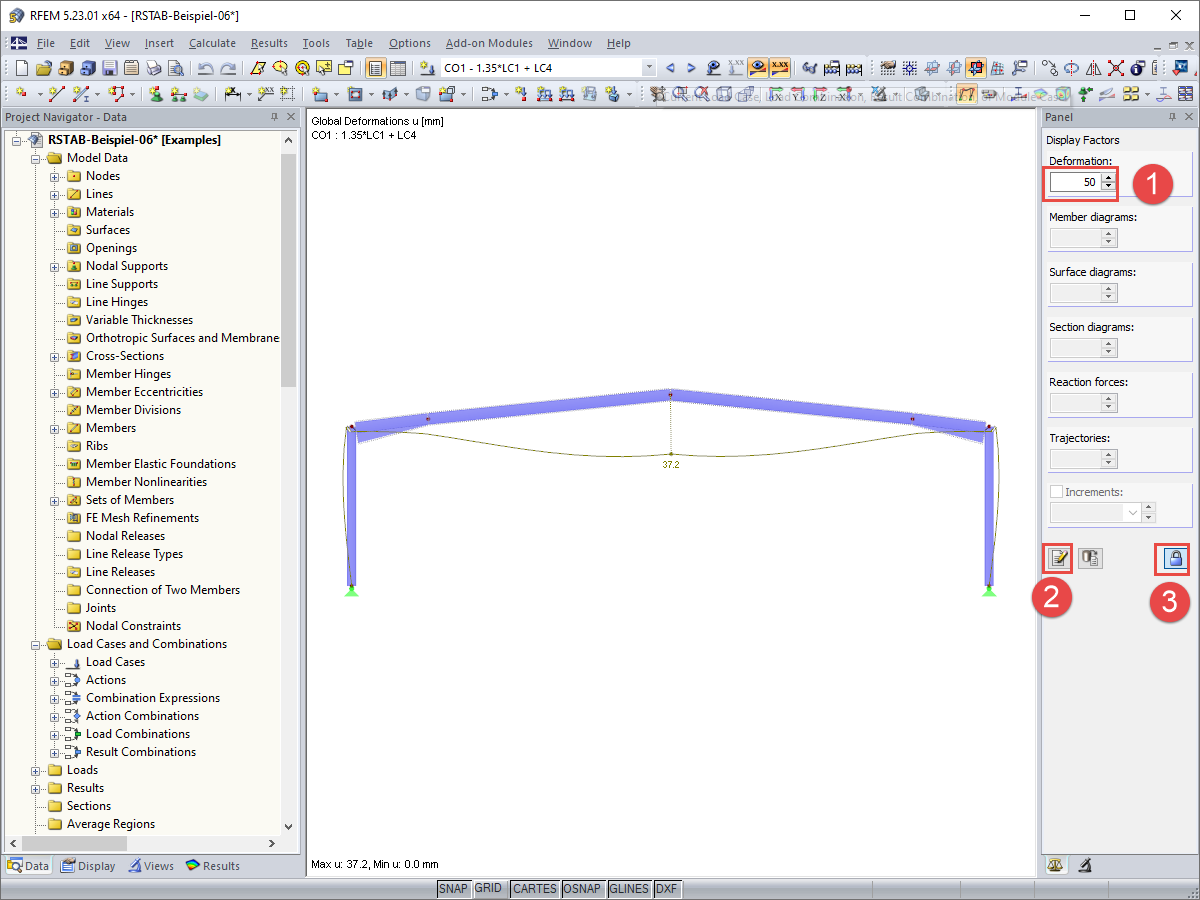This screenshot has width=1200, height=900.
Task: Expand the Results folder
Action: click(x=36, y=788)
